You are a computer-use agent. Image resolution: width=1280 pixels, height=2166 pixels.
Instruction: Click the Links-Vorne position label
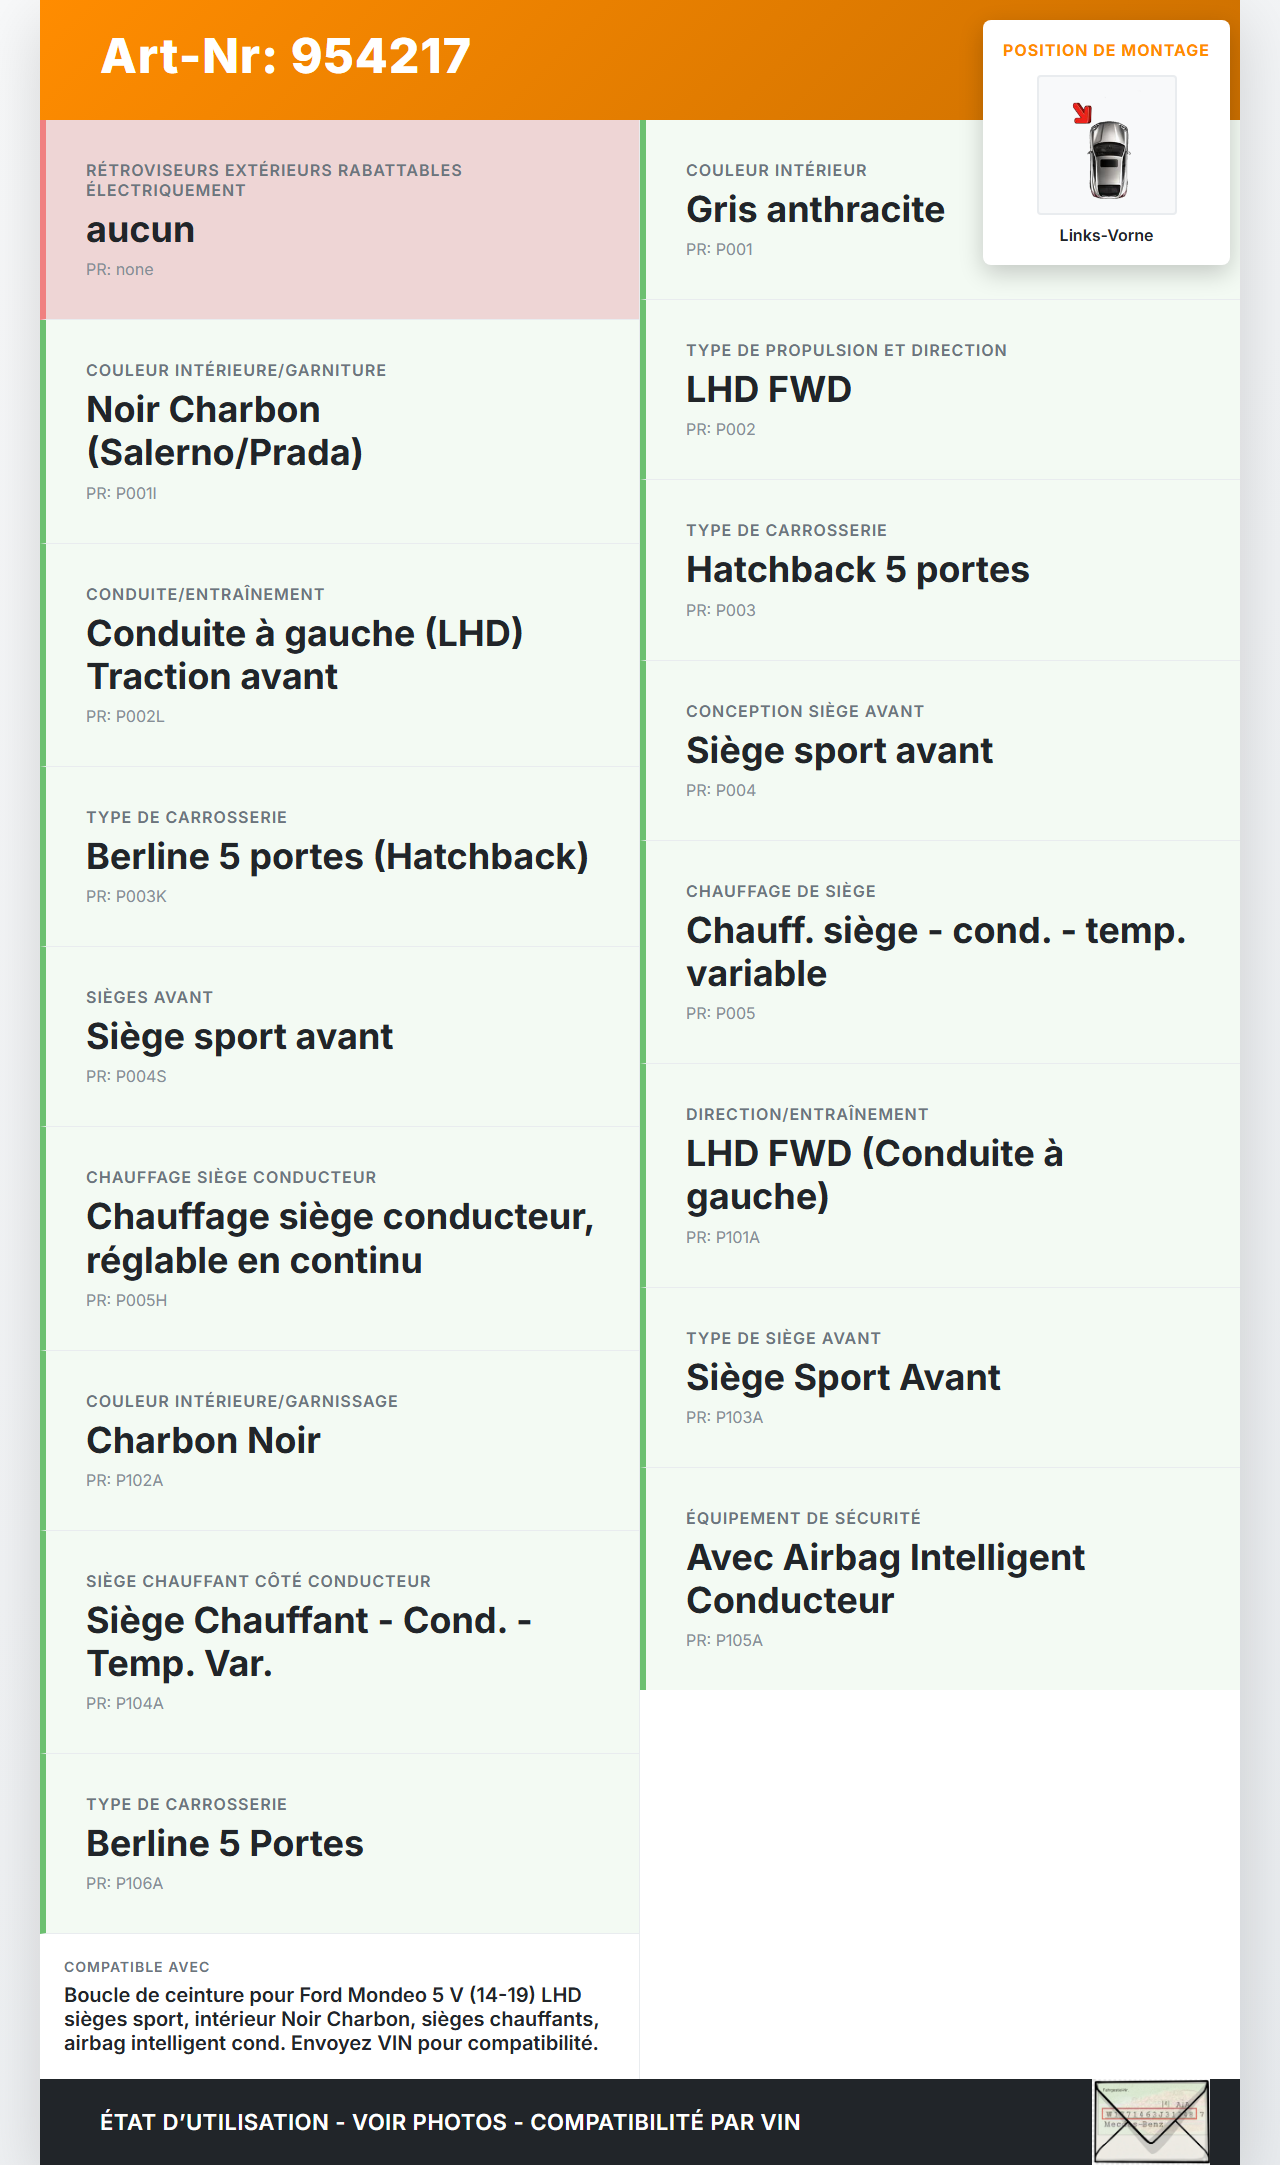click(1106, 236)
